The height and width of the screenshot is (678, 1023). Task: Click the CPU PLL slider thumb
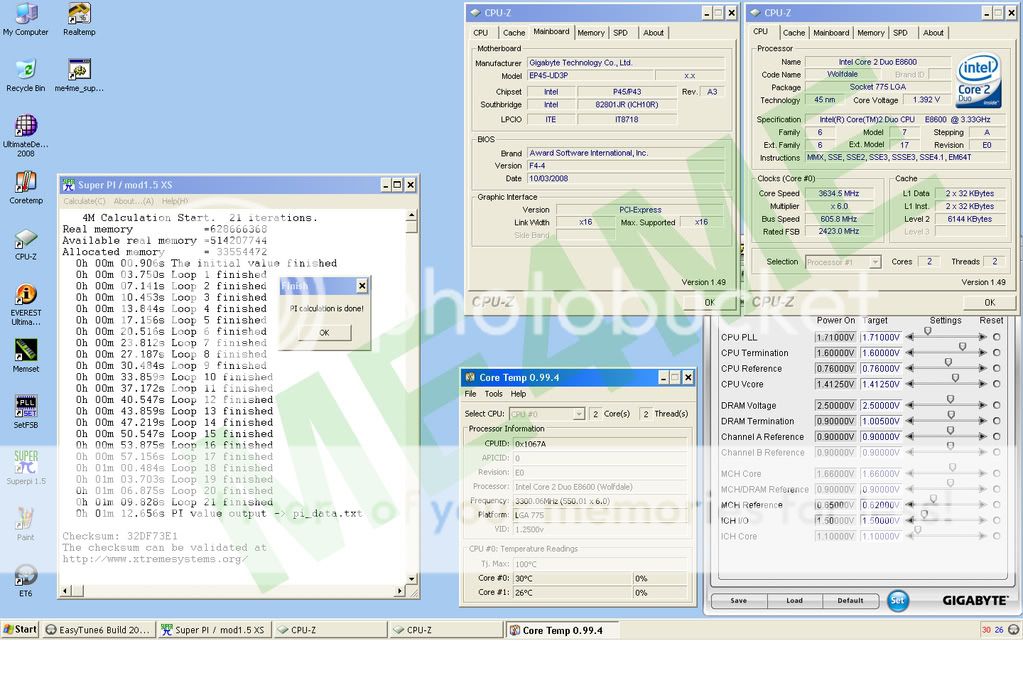pyautogui.click(x=927, y=331)
